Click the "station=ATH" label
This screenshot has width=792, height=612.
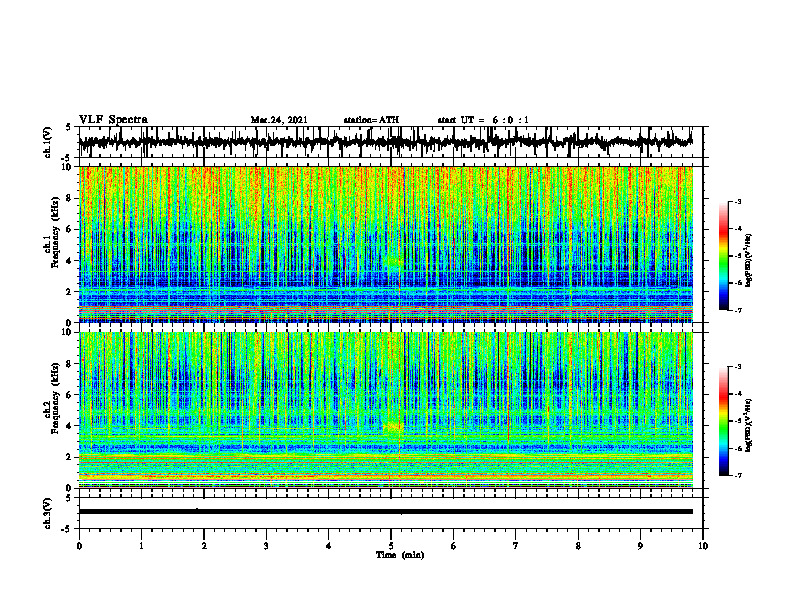click(371, 120)
